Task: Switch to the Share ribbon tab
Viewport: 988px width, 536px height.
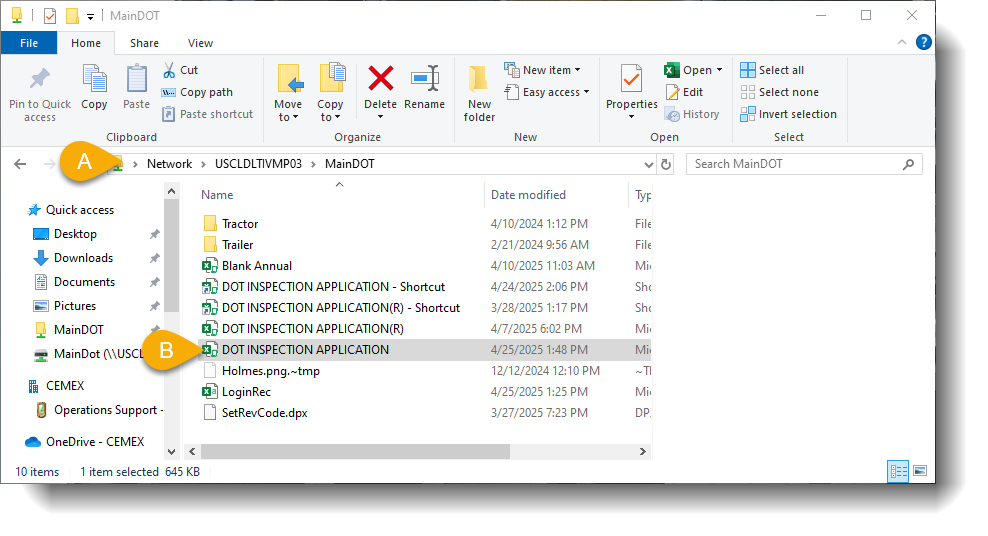Action: pos(144,43)
